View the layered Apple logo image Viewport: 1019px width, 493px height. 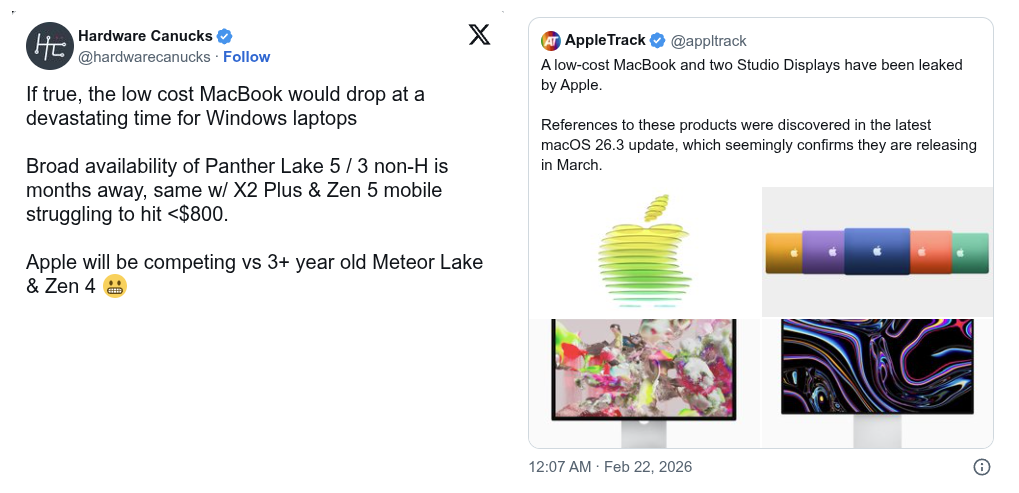tap(645, 251)
